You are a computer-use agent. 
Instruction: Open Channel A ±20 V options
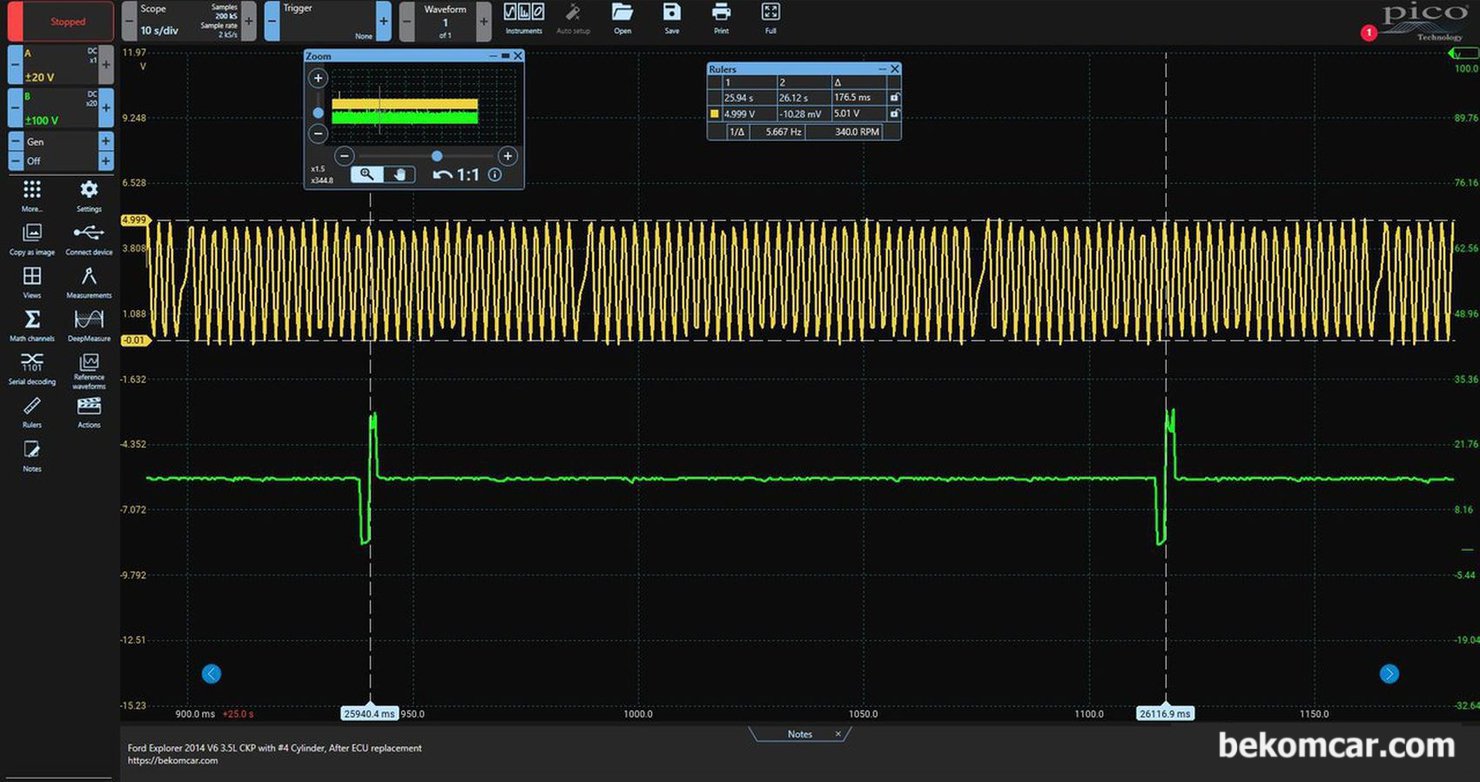pyautogui.click(x=61, y=65)
